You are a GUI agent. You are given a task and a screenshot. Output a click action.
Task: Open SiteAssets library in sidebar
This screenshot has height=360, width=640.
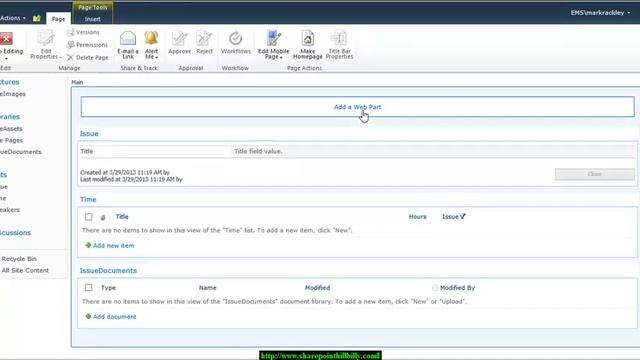(11, 129)
